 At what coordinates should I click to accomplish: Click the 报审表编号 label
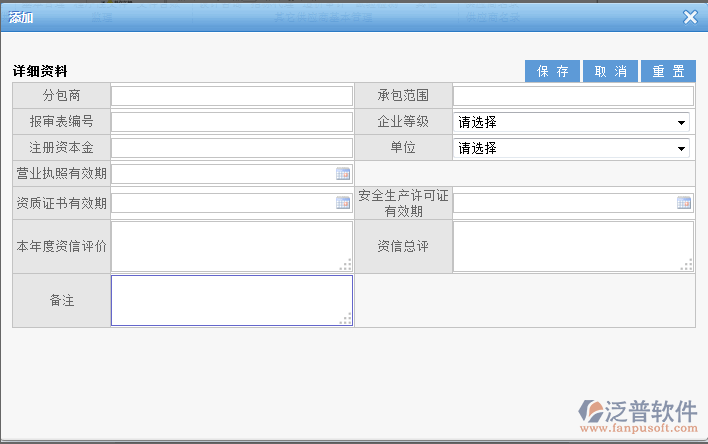click(x=61, y=122)
